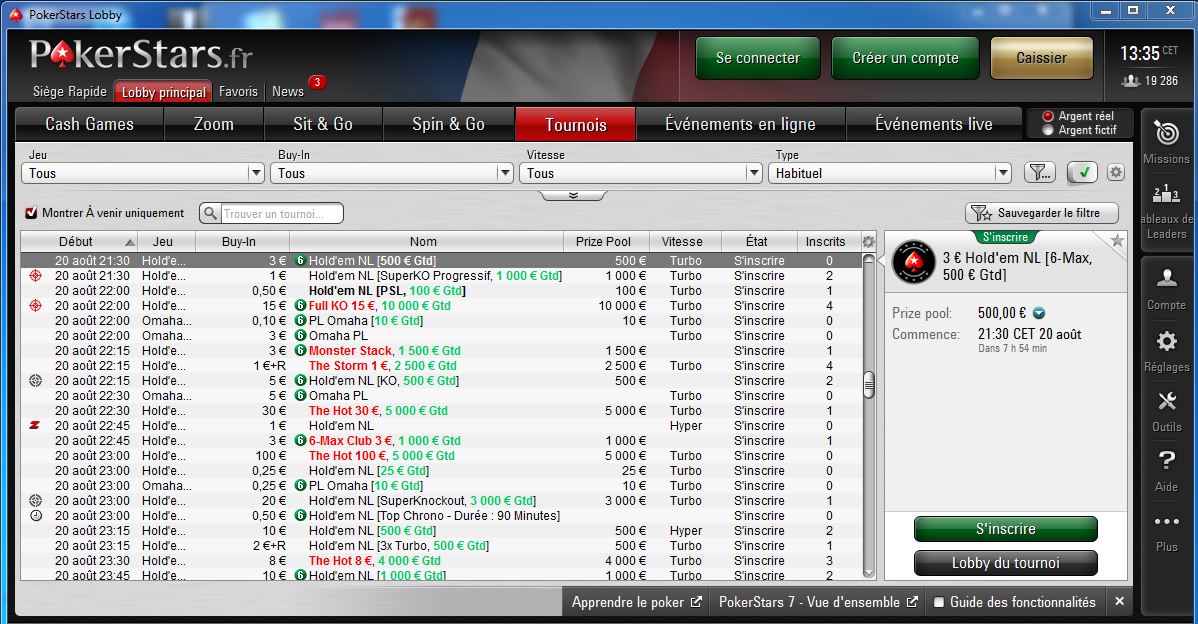Click the tournament list scrollbar handle
The width and height of the screenshot is (1198, 624).
[x=869, y=384]
